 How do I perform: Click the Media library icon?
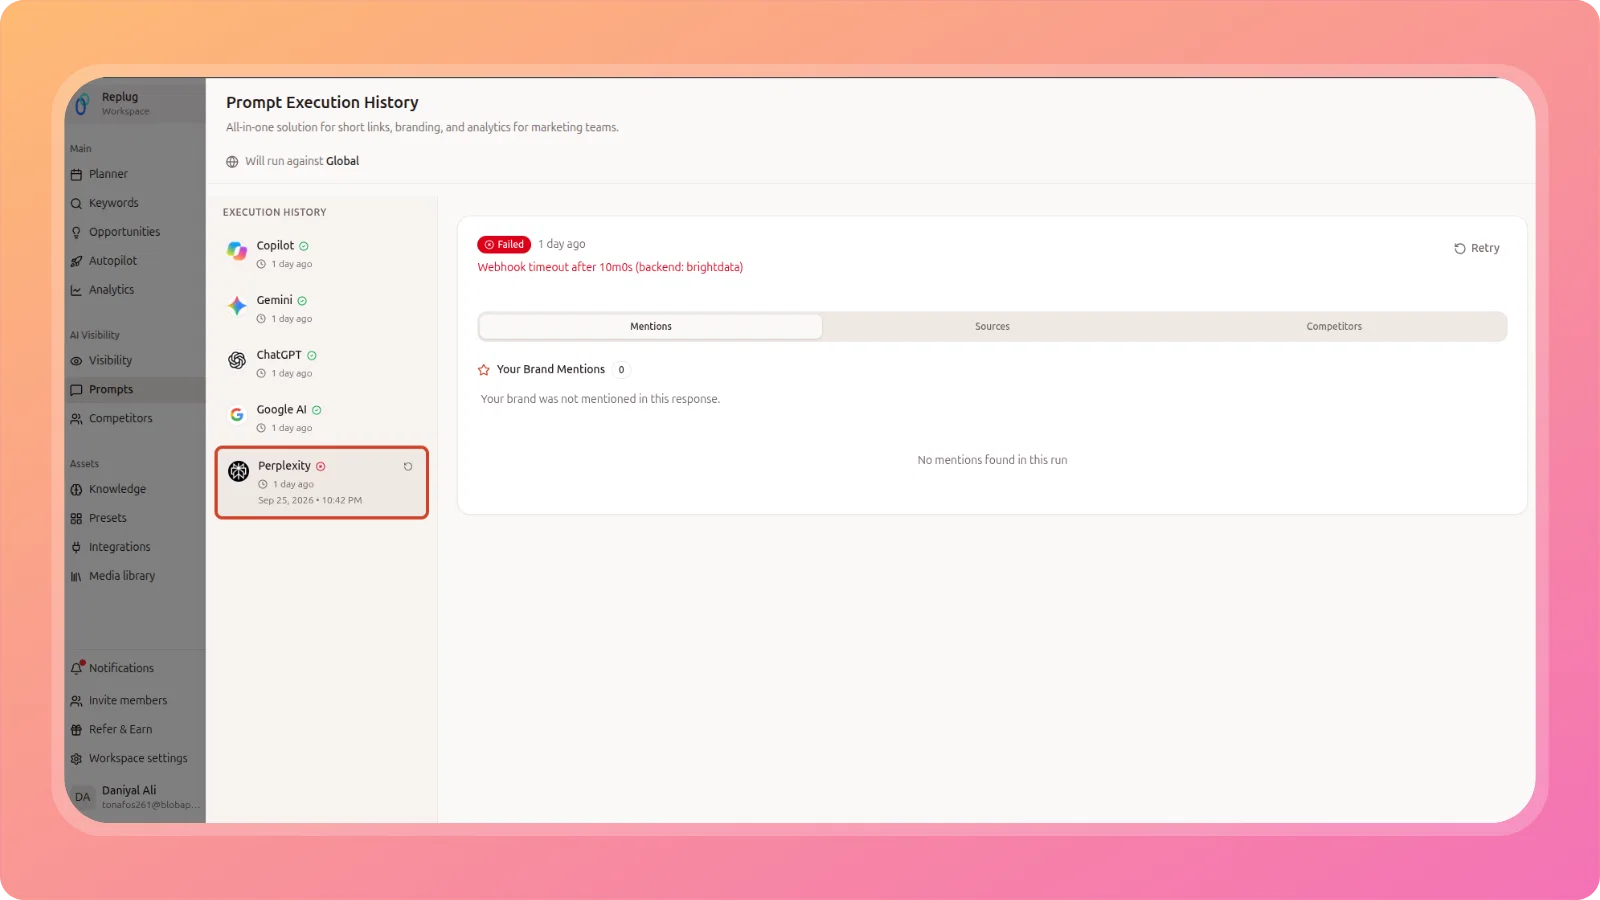pos(76,577)
